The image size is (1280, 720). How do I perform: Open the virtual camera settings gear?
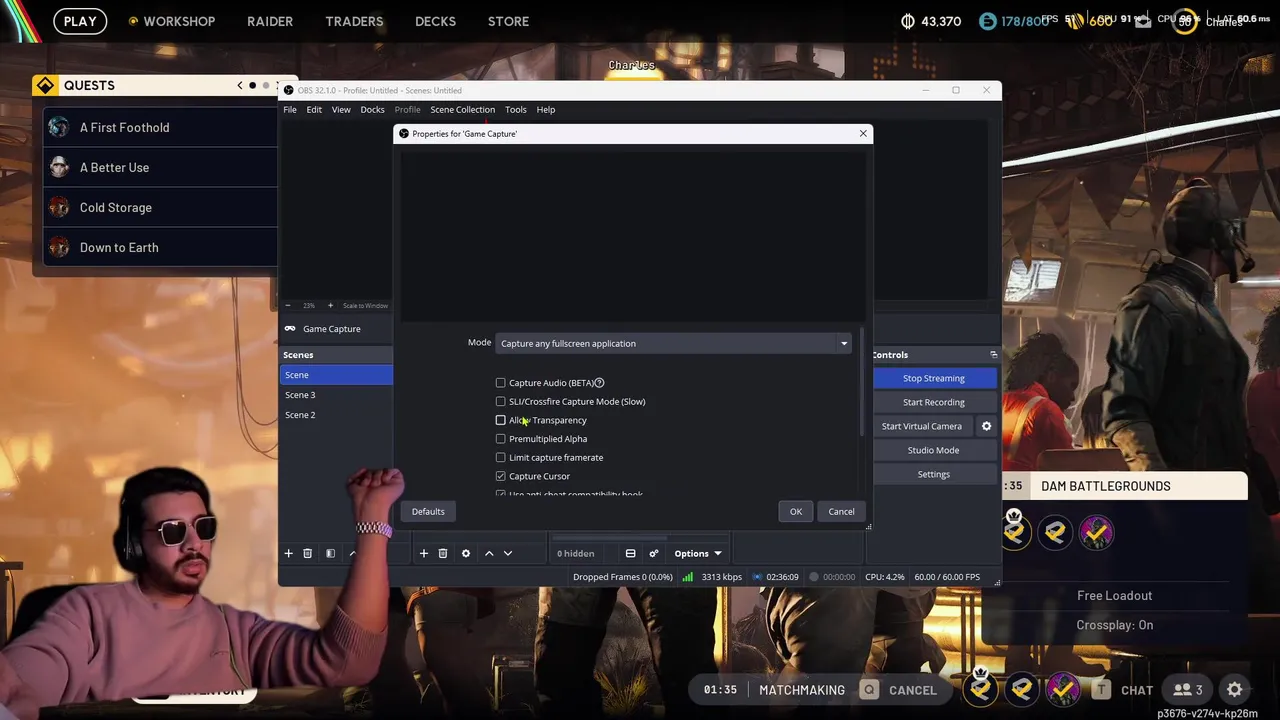(x=986, y=426)
